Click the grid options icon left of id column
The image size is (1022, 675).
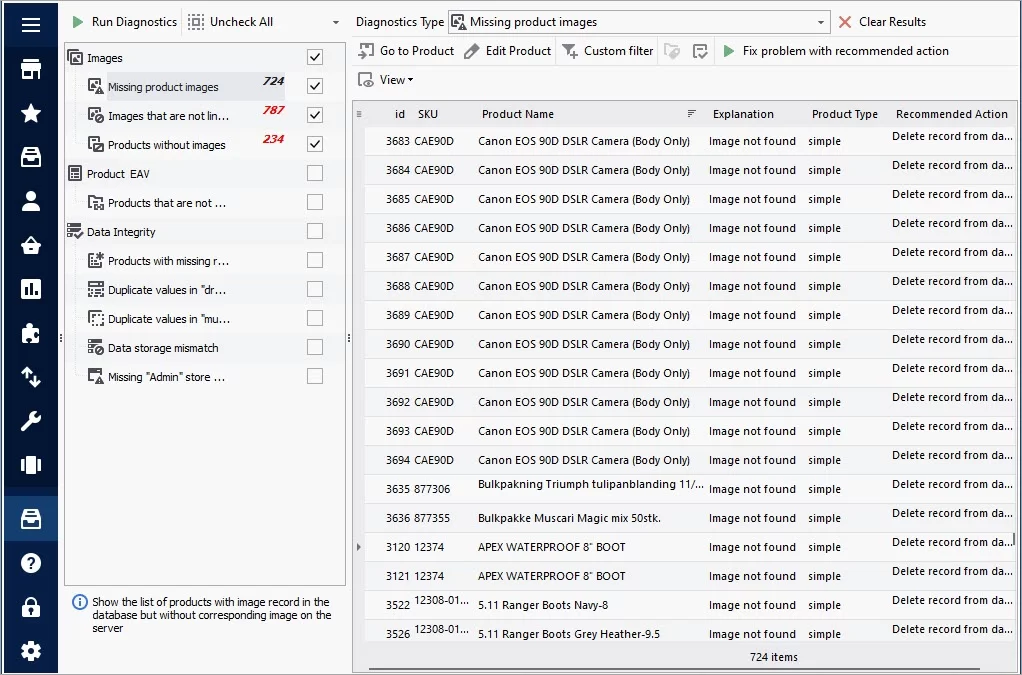tap(358, 114)
